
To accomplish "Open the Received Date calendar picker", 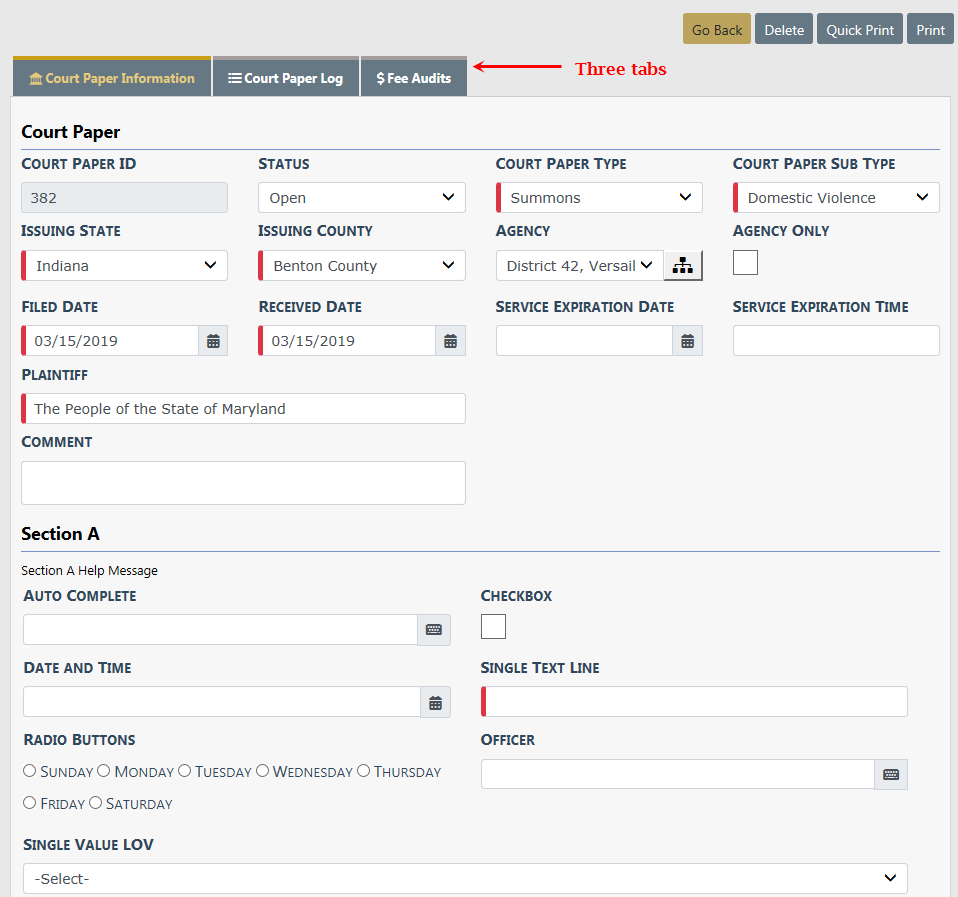I will pos(450,341).
